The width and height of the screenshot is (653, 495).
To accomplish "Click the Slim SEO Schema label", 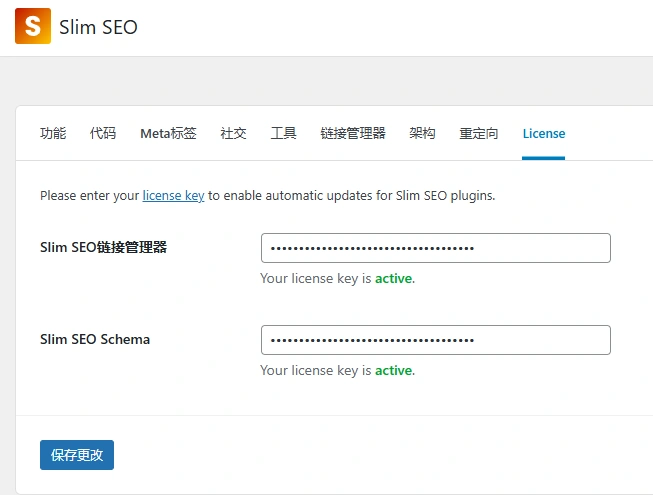I will tap(95, 339).
